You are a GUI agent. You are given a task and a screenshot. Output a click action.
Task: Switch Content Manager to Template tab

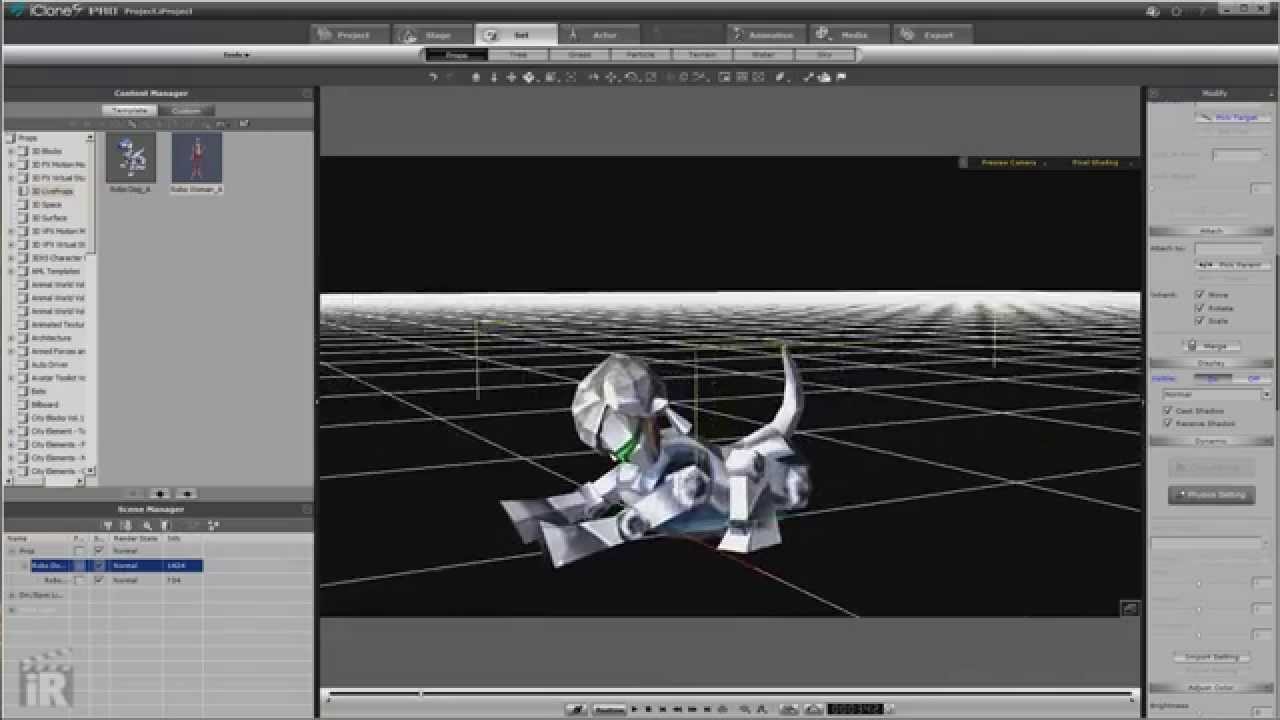coord(129,110)
